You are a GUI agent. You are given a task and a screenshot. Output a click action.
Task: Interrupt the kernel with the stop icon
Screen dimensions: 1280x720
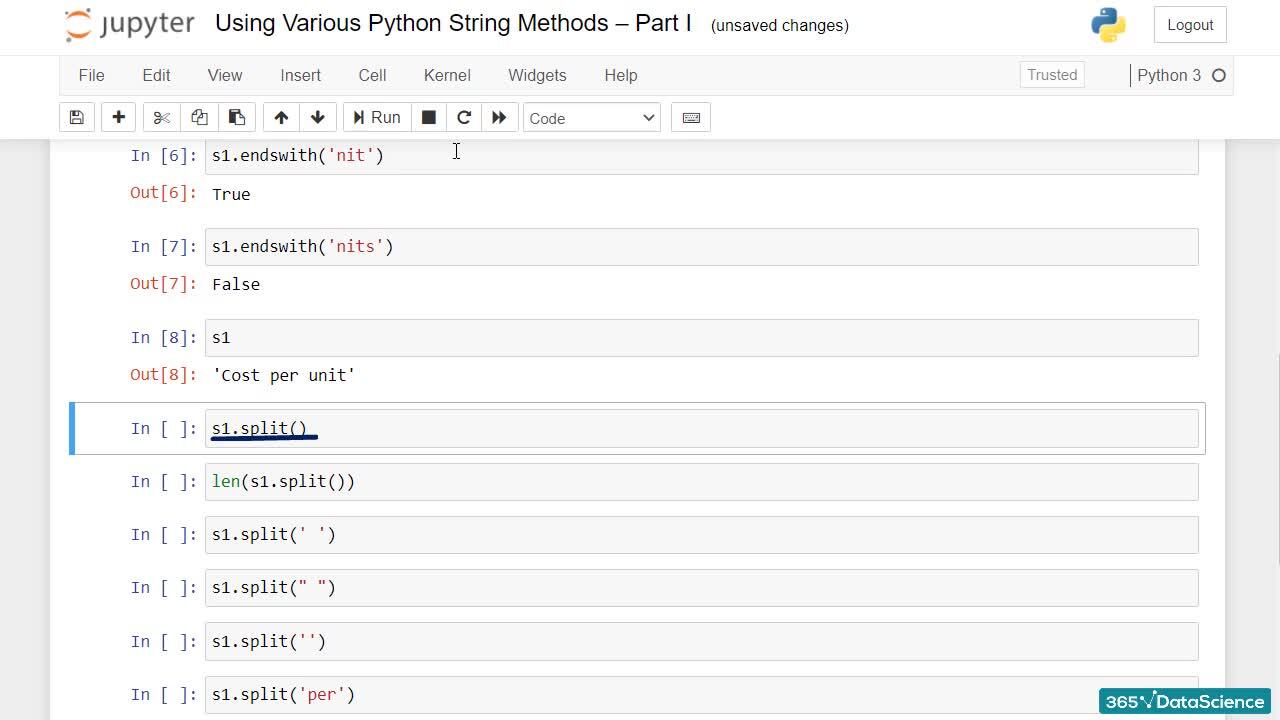coord(428,118)
